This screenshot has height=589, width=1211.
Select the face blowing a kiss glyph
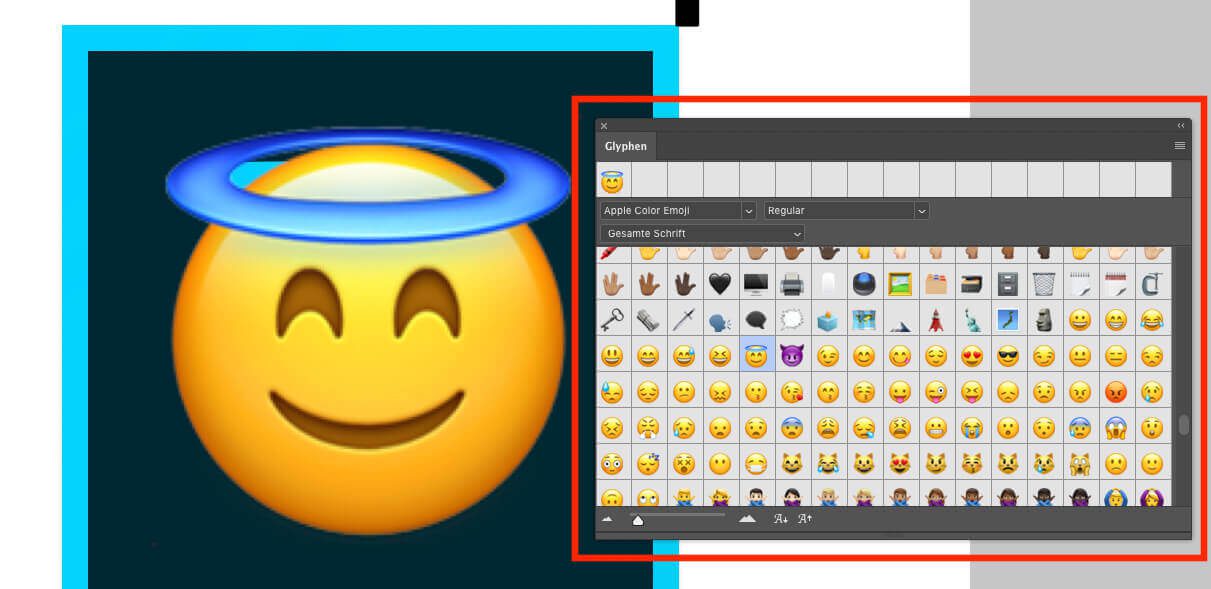pyautogui.click(x=792, y=392)
